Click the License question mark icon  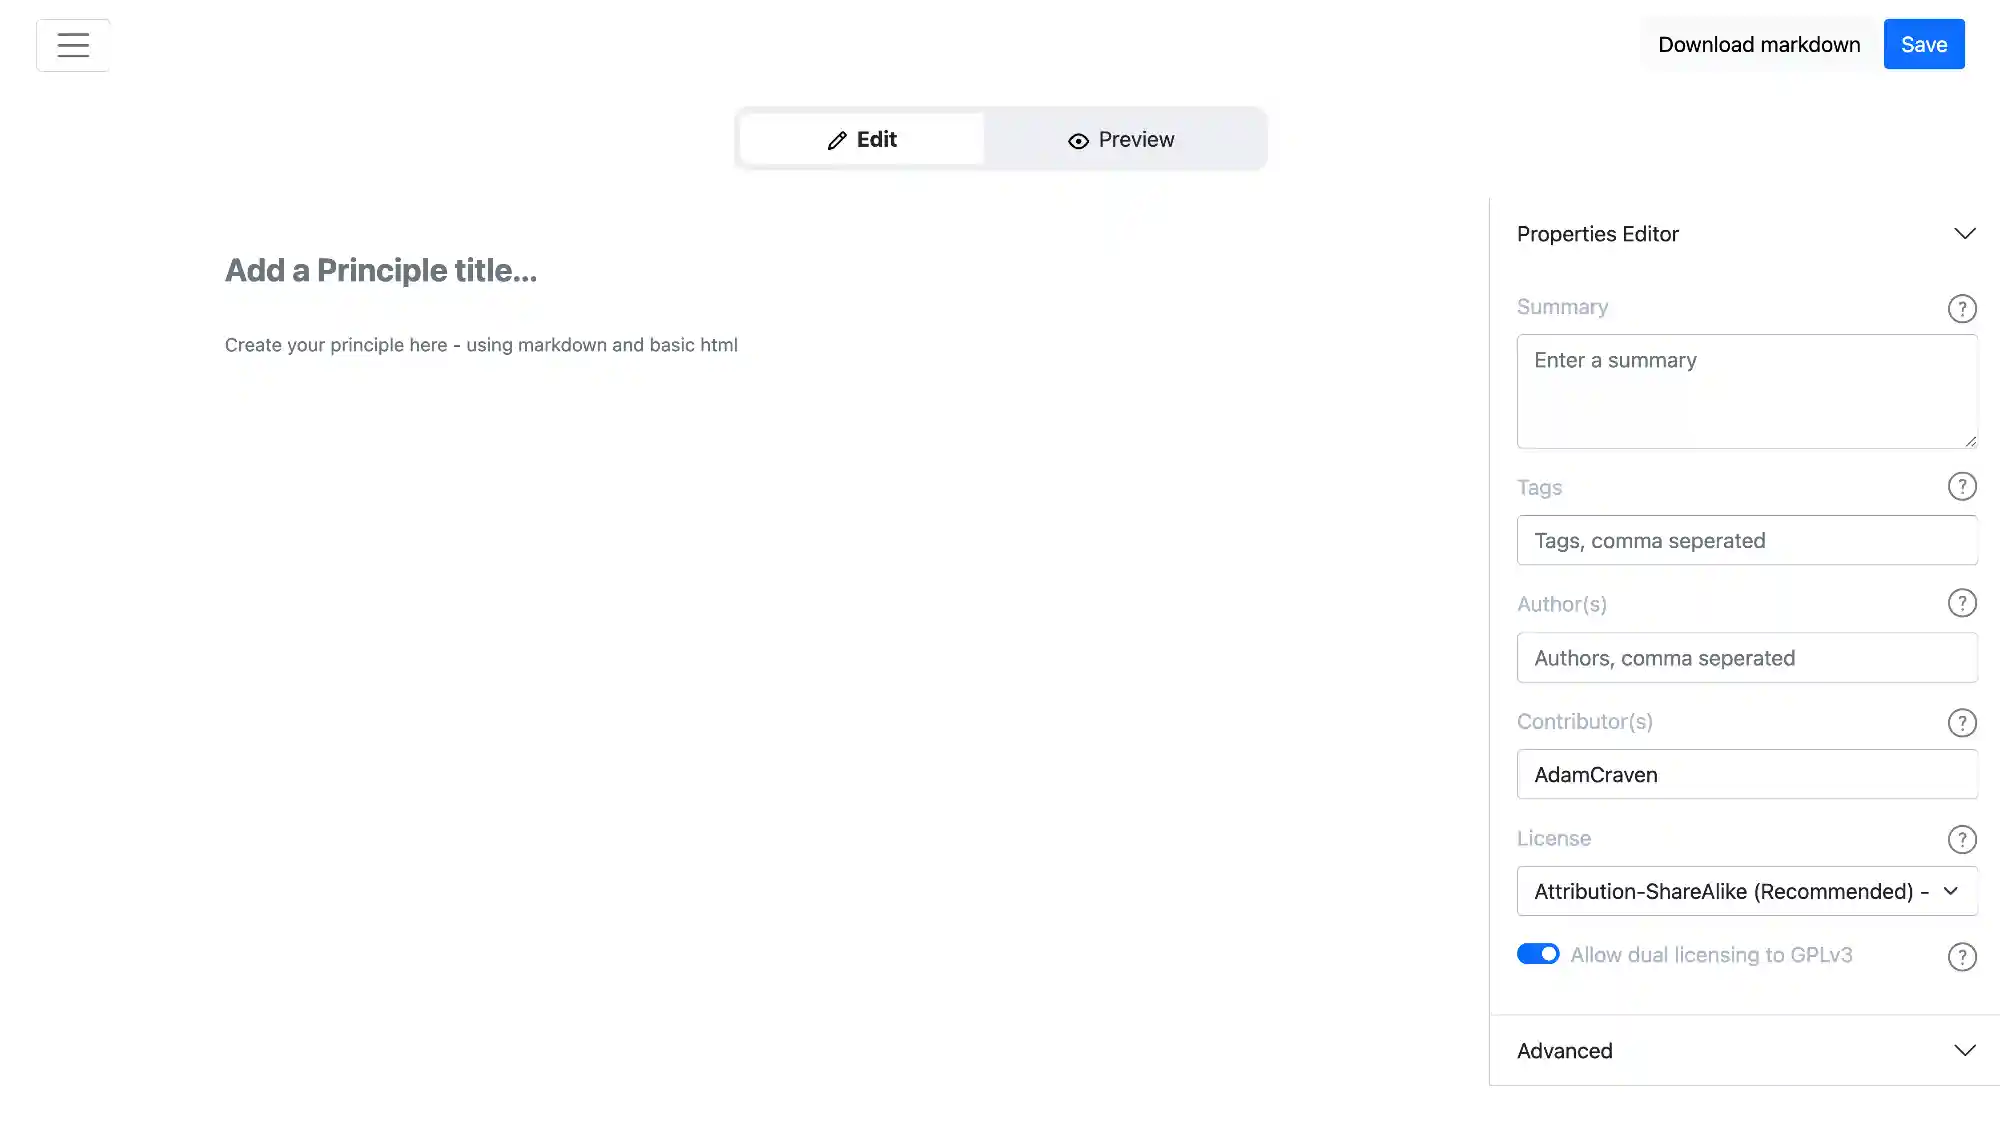point(1961,839)
